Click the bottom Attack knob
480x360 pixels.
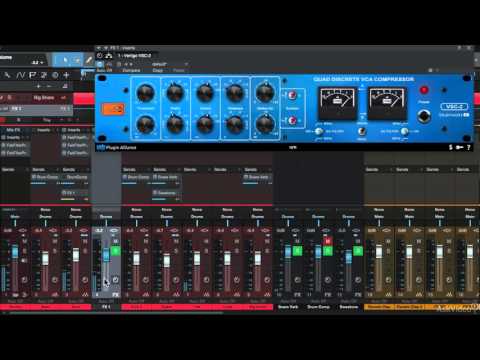coord(205,124)
